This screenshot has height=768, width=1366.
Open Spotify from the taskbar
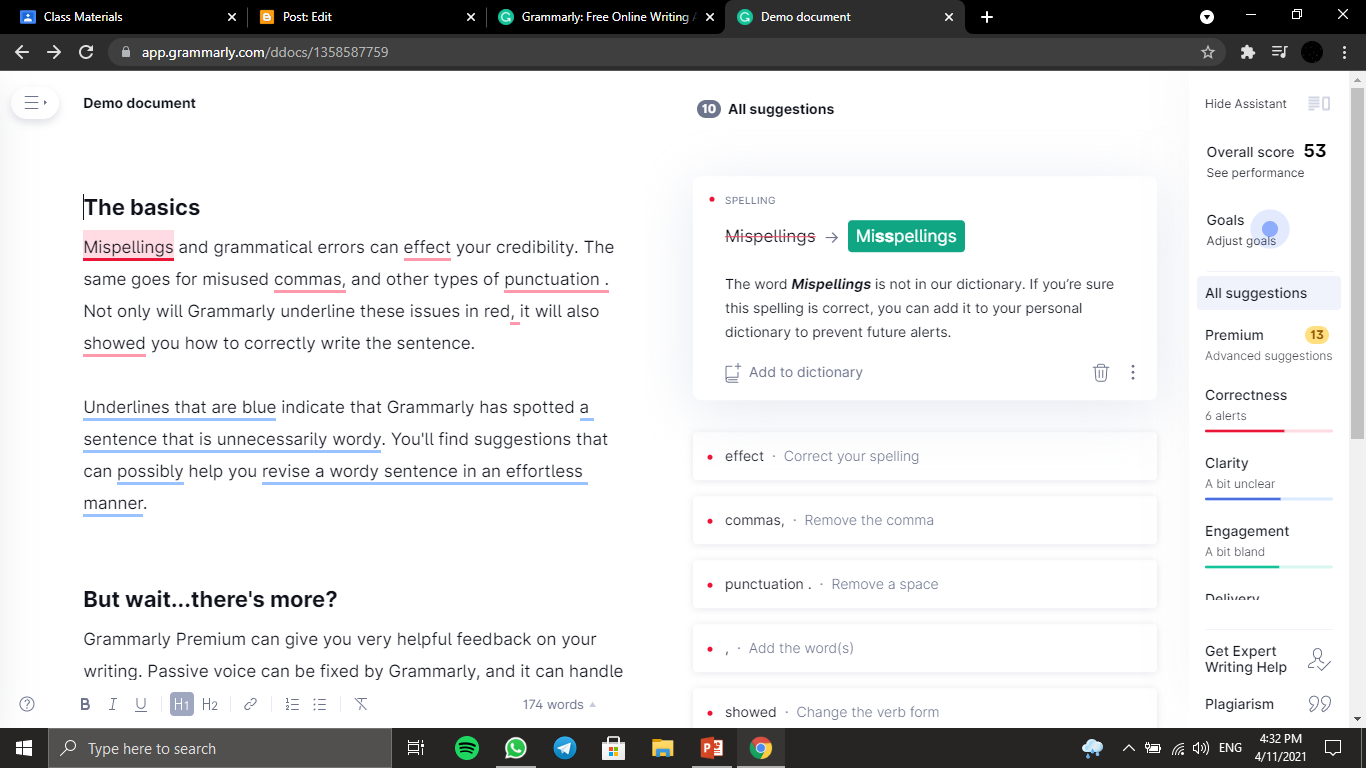(466, 748)
